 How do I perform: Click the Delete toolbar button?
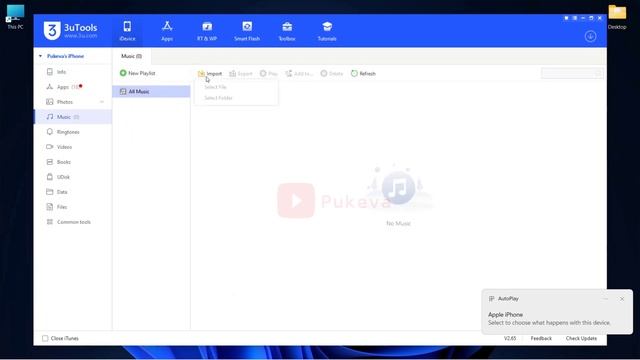(332, 73)
